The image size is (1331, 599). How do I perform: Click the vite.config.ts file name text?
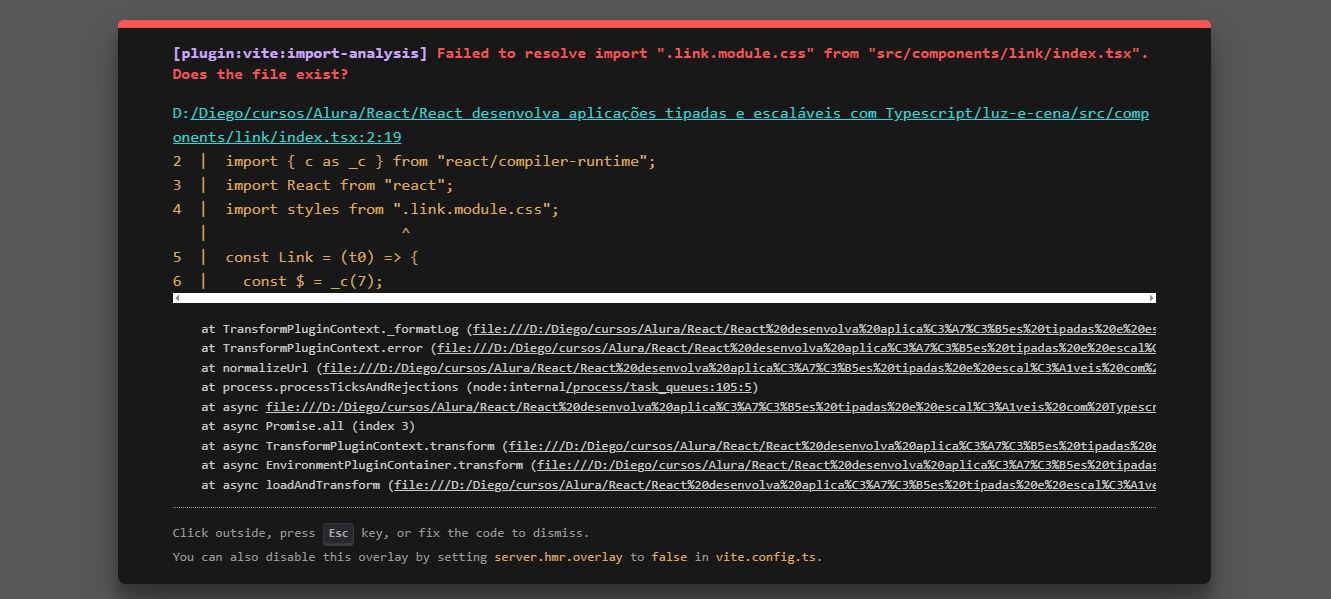click(767, 557)
